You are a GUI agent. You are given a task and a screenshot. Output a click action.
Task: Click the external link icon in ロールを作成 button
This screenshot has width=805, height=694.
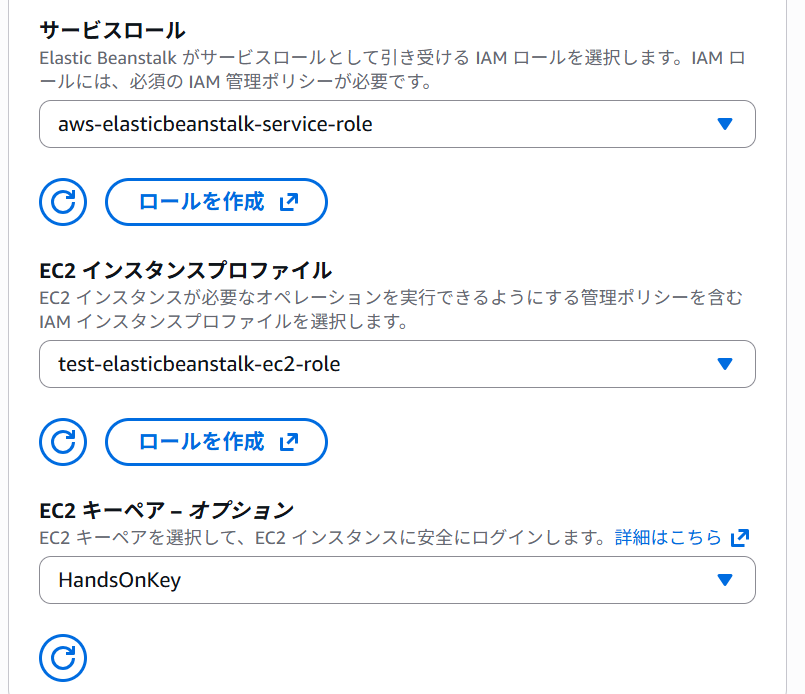point(289,202)
